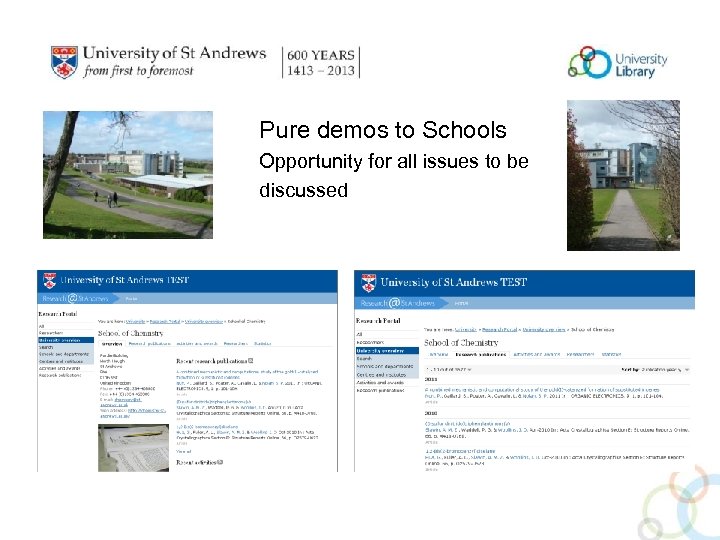
Task: Click Home in the right screenshot nav bar
Action: [x=461, y=304]
